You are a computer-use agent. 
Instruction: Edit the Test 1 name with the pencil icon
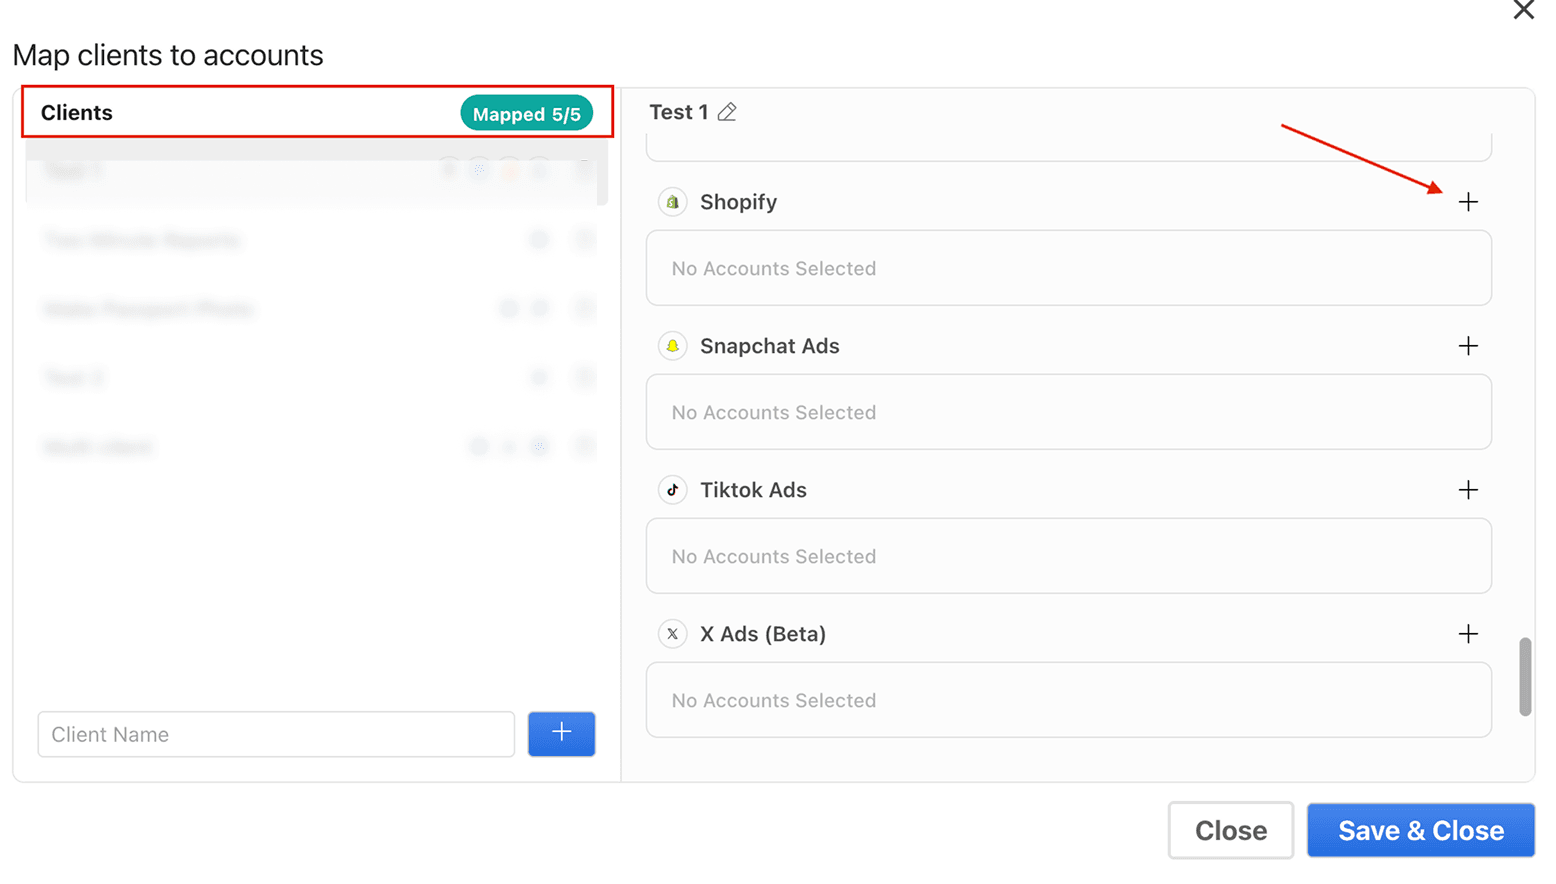(726, 112)
